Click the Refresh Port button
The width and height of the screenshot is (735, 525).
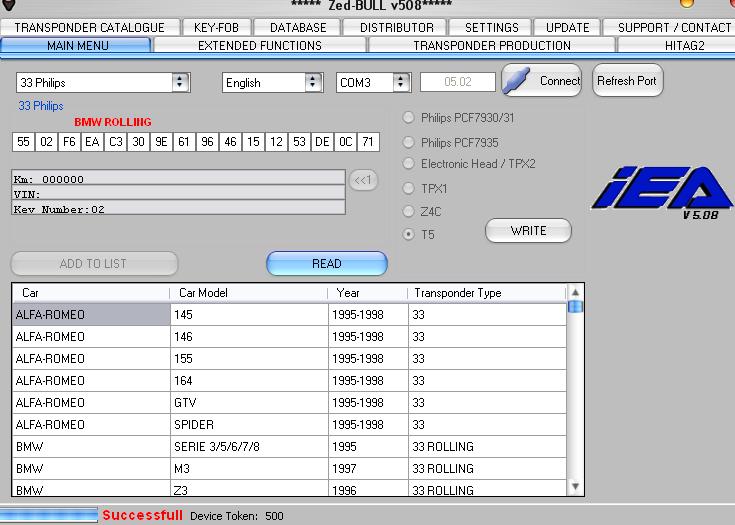(x=628, y=81)
